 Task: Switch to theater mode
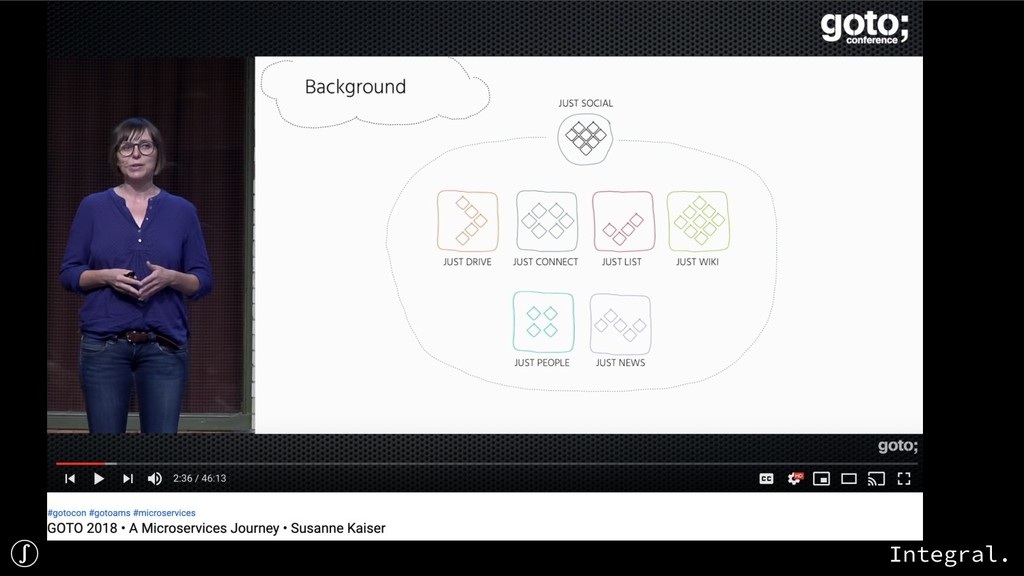(x=849, y=479)
